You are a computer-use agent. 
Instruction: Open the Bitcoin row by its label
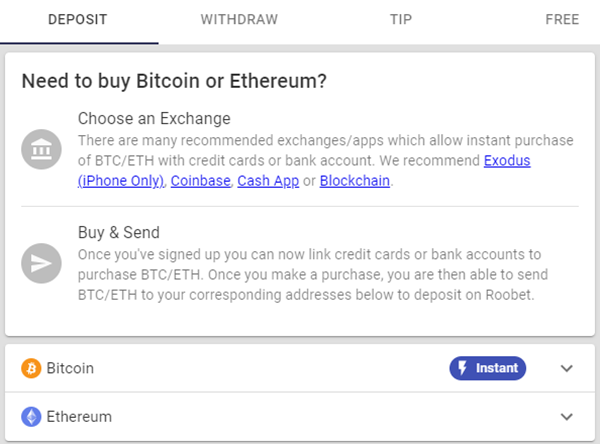pyautogui.click(x=70, y=368)
